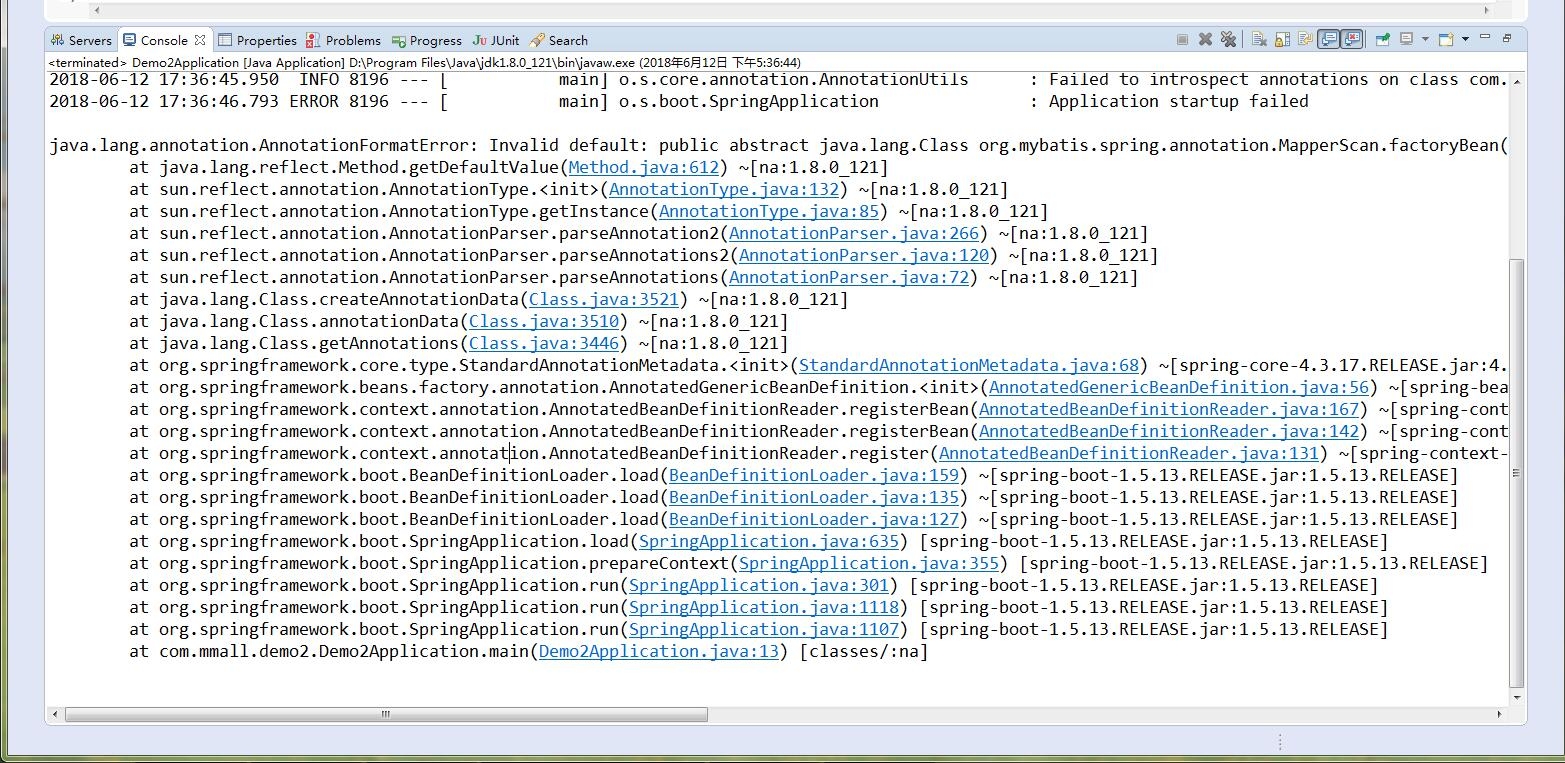Open the Properties tab

(258, 40)
